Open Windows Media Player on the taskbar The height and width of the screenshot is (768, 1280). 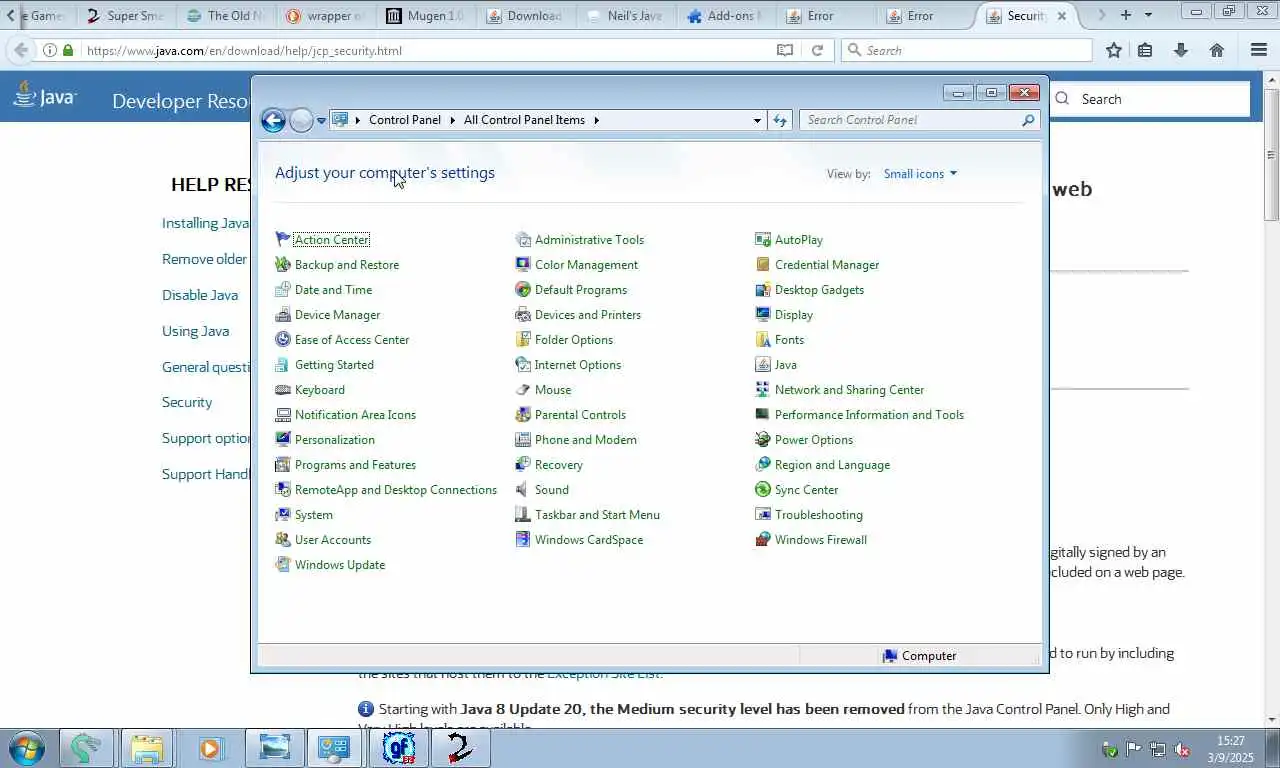[x=210, y=748]
